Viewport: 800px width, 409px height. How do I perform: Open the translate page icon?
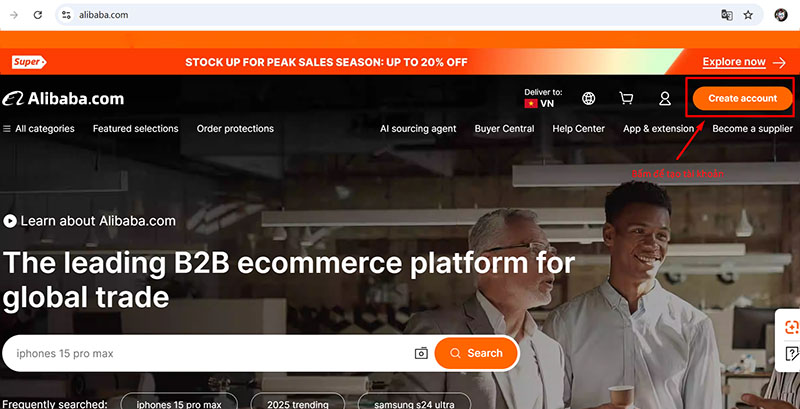727,15
